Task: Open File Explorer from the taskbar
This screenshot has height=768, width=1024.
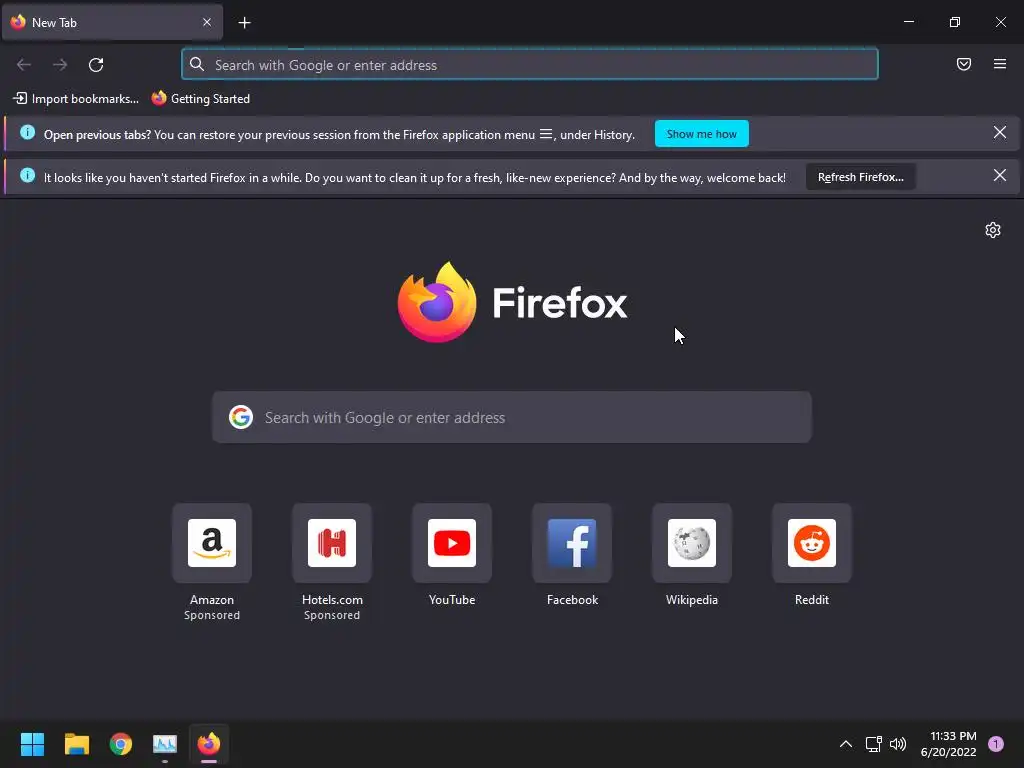Action: (x=76, y=744)
